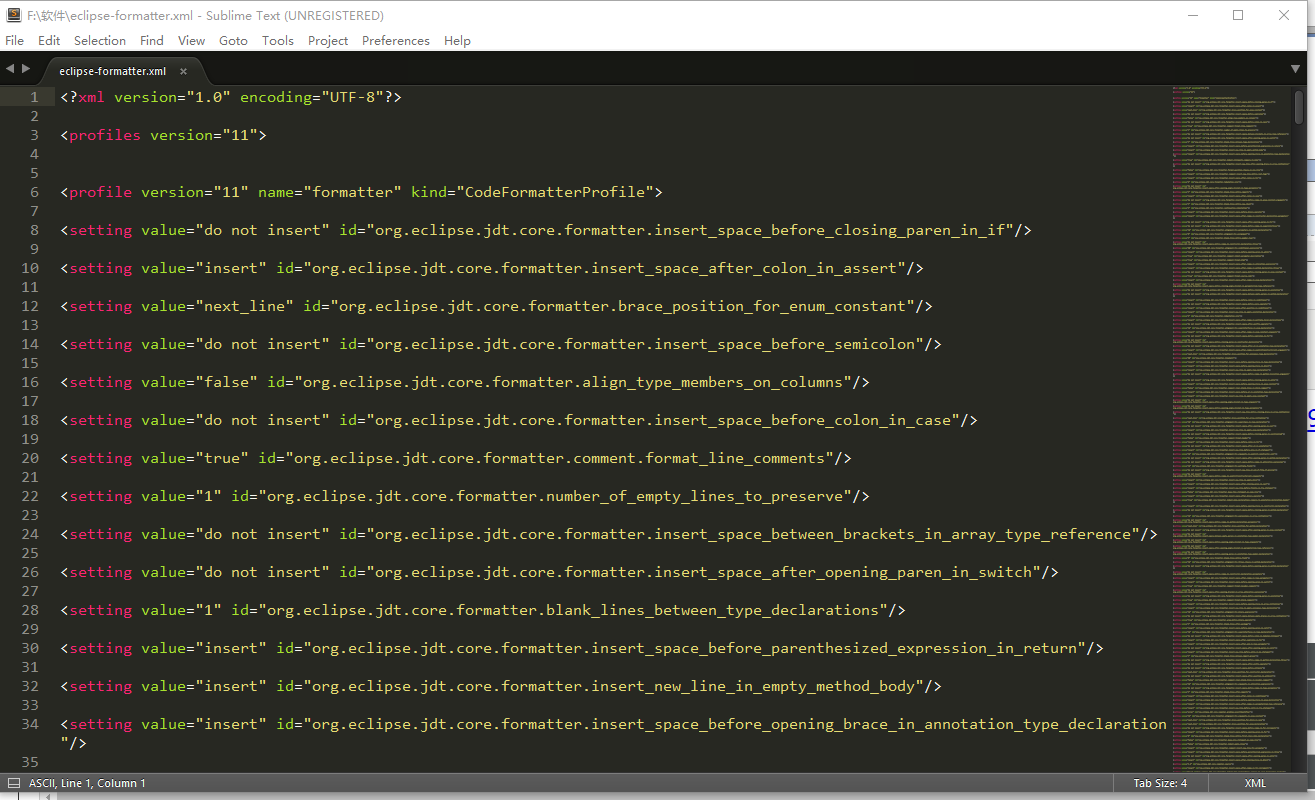Open the XML syntax selector in status bar
The width and height of the screenshot is (1315, 800).
click(x=1255, y=783)
